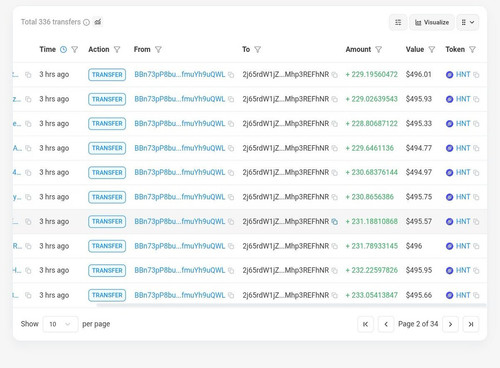This screenshot has height=368, width=500.
Task: Click TRANSFER badge in the $495.57 row
Action: (107, 222)
